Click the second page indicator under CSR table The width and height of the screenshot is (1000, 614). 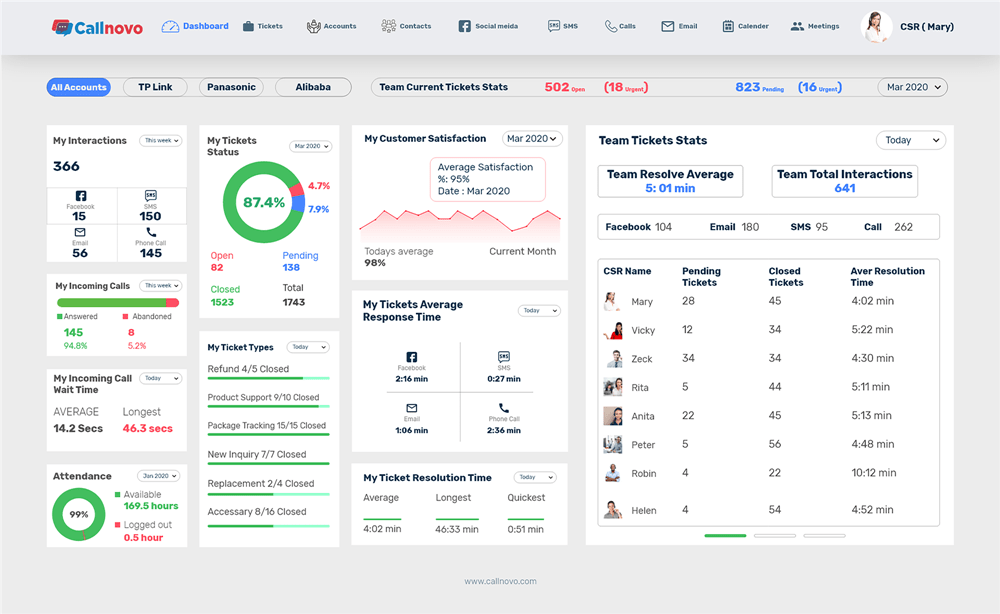click(x=775, y=536)
